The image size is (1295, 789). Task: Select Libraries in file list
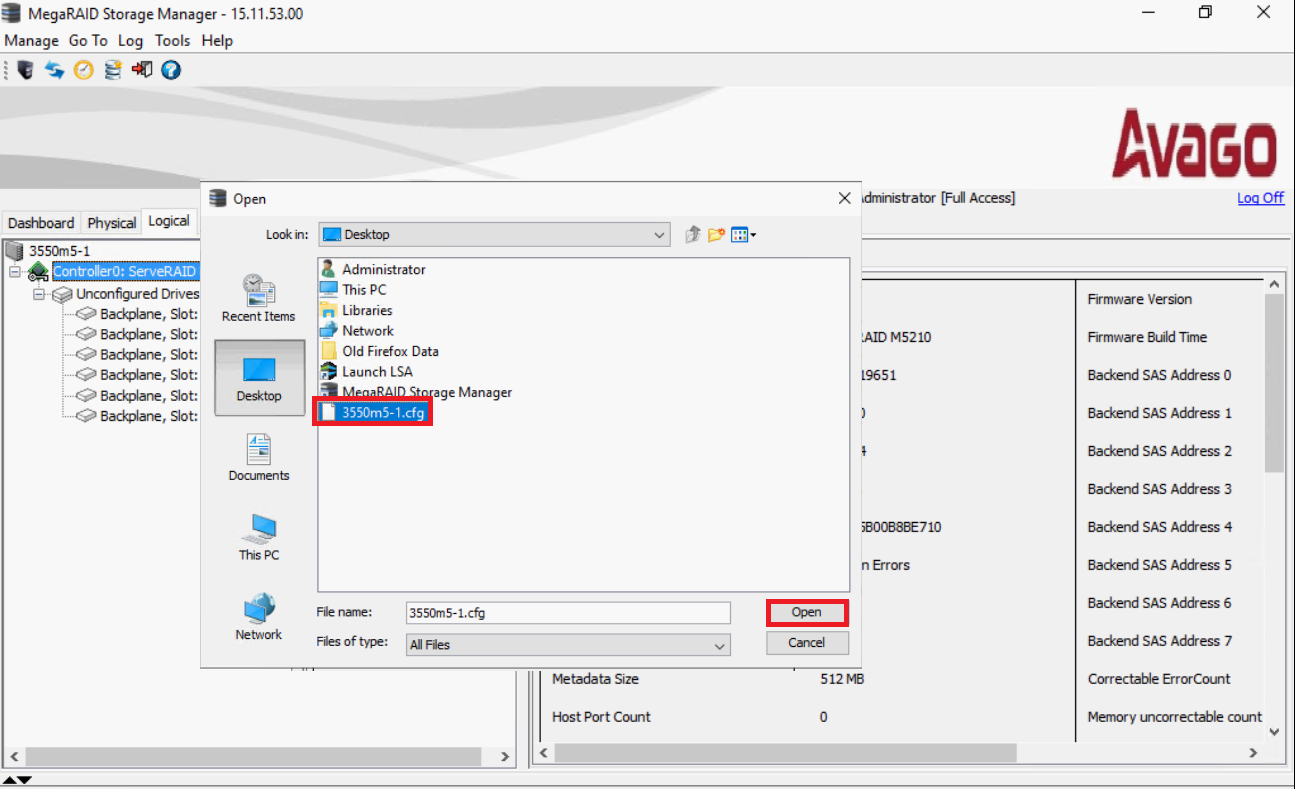click(356, 310)
